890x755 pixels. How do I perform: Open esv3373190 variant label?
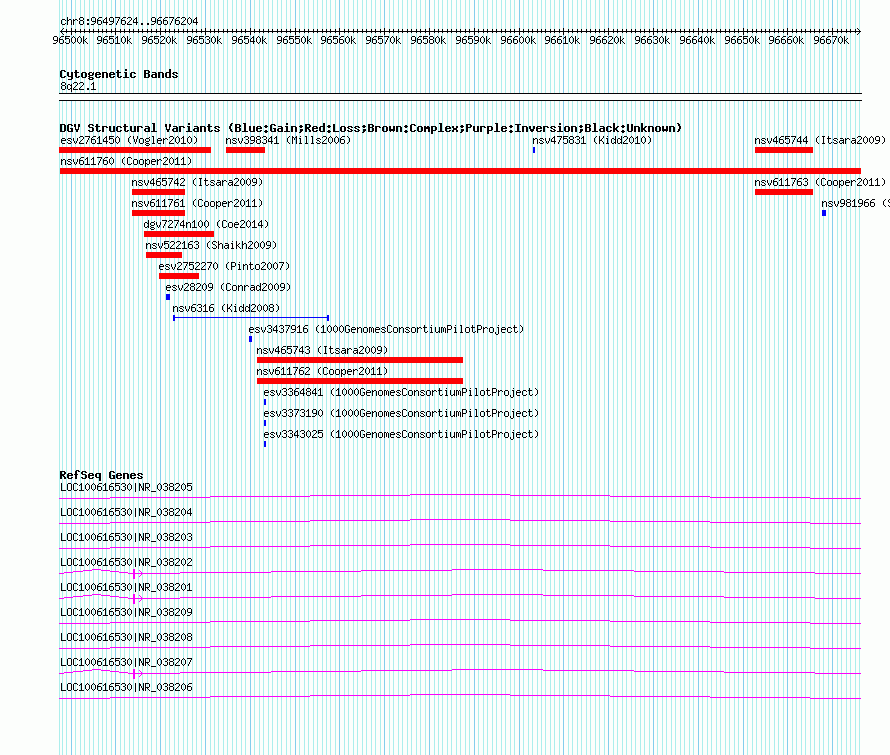point(401,413)
